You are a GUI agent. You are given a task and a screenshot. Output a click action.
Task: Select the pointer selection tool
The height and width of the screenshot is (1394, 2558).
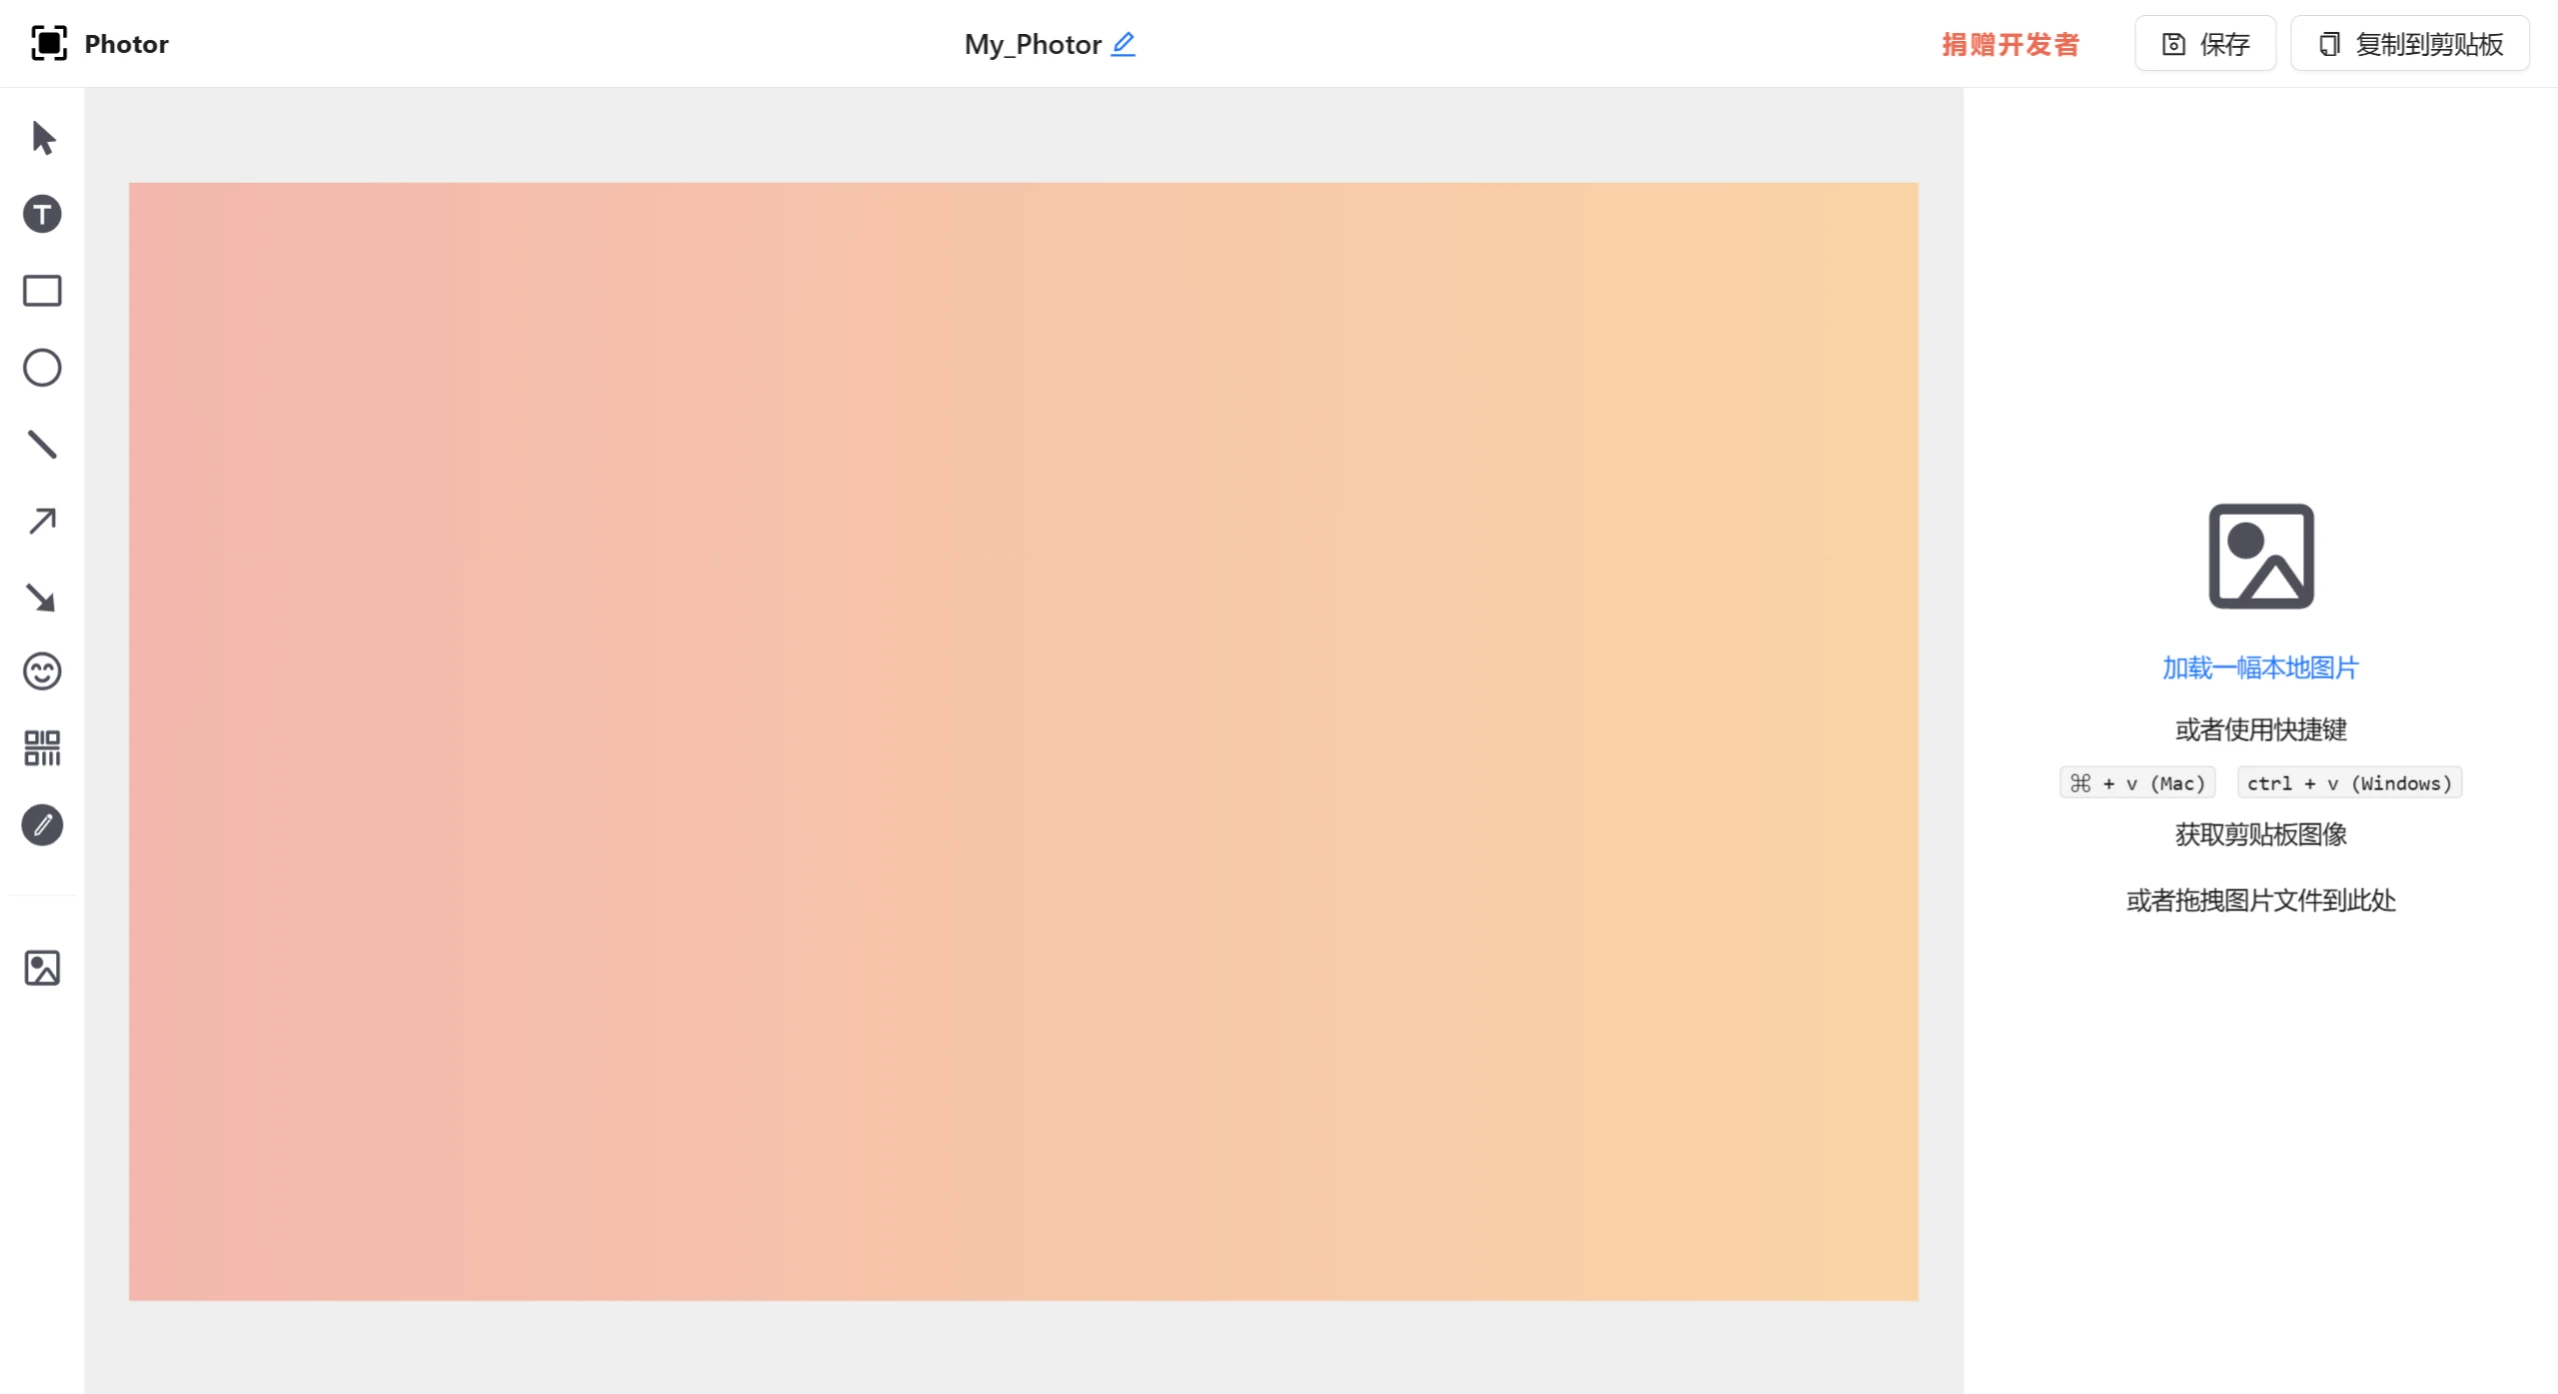point(43,138)
